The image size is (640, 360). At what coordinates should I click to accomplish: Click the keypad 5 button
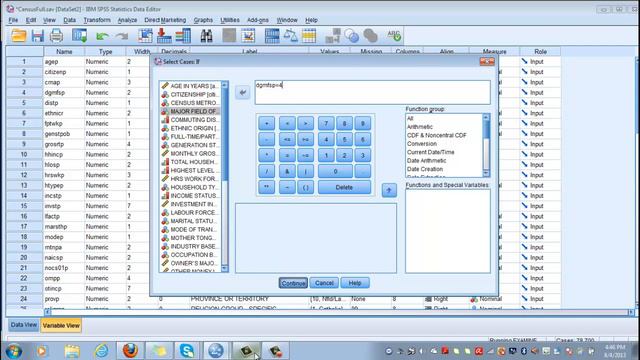tap(344, 140)
